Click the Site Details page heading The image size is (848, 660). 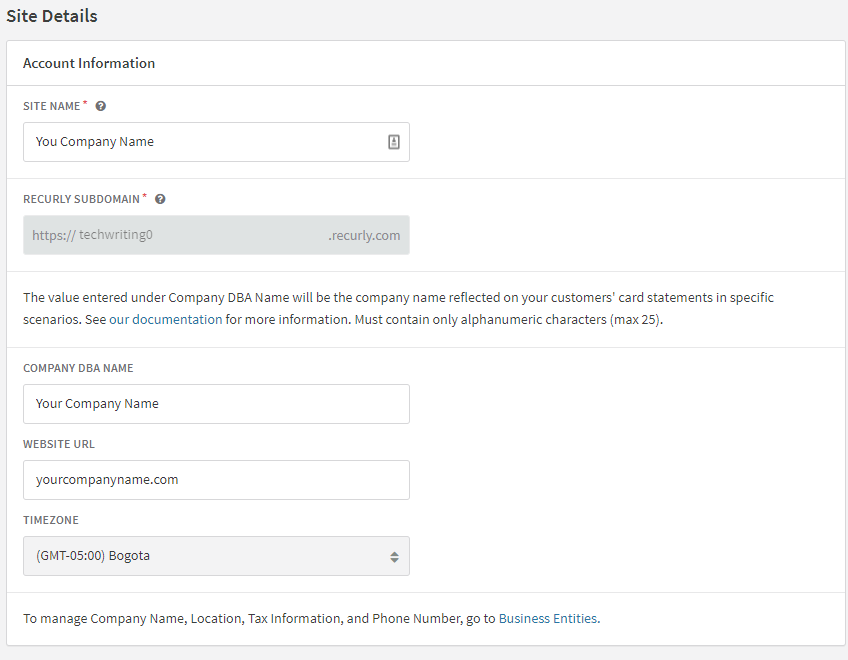pyautogui.click(x=52, y=16)
